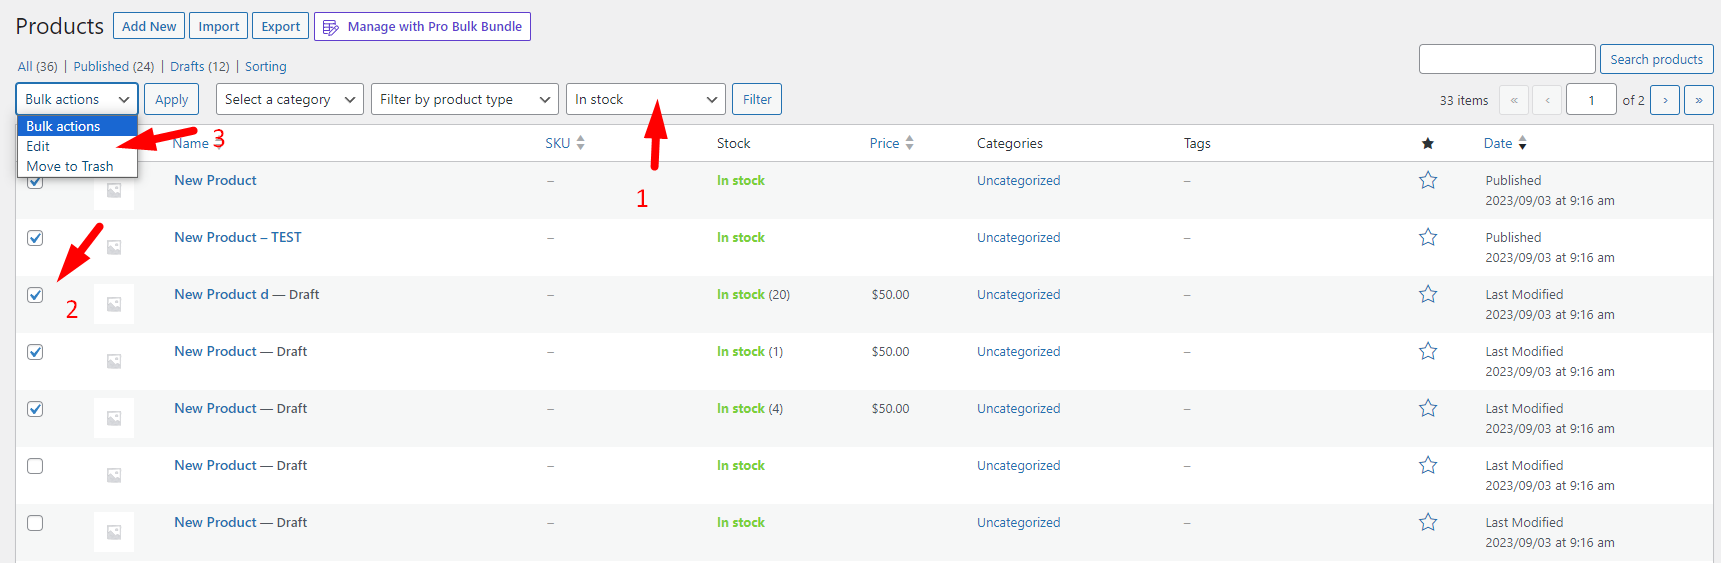Click Manage with Pro Bulk Bundle button
This screenshot has width=1721, height=563.
pos(422,27)
